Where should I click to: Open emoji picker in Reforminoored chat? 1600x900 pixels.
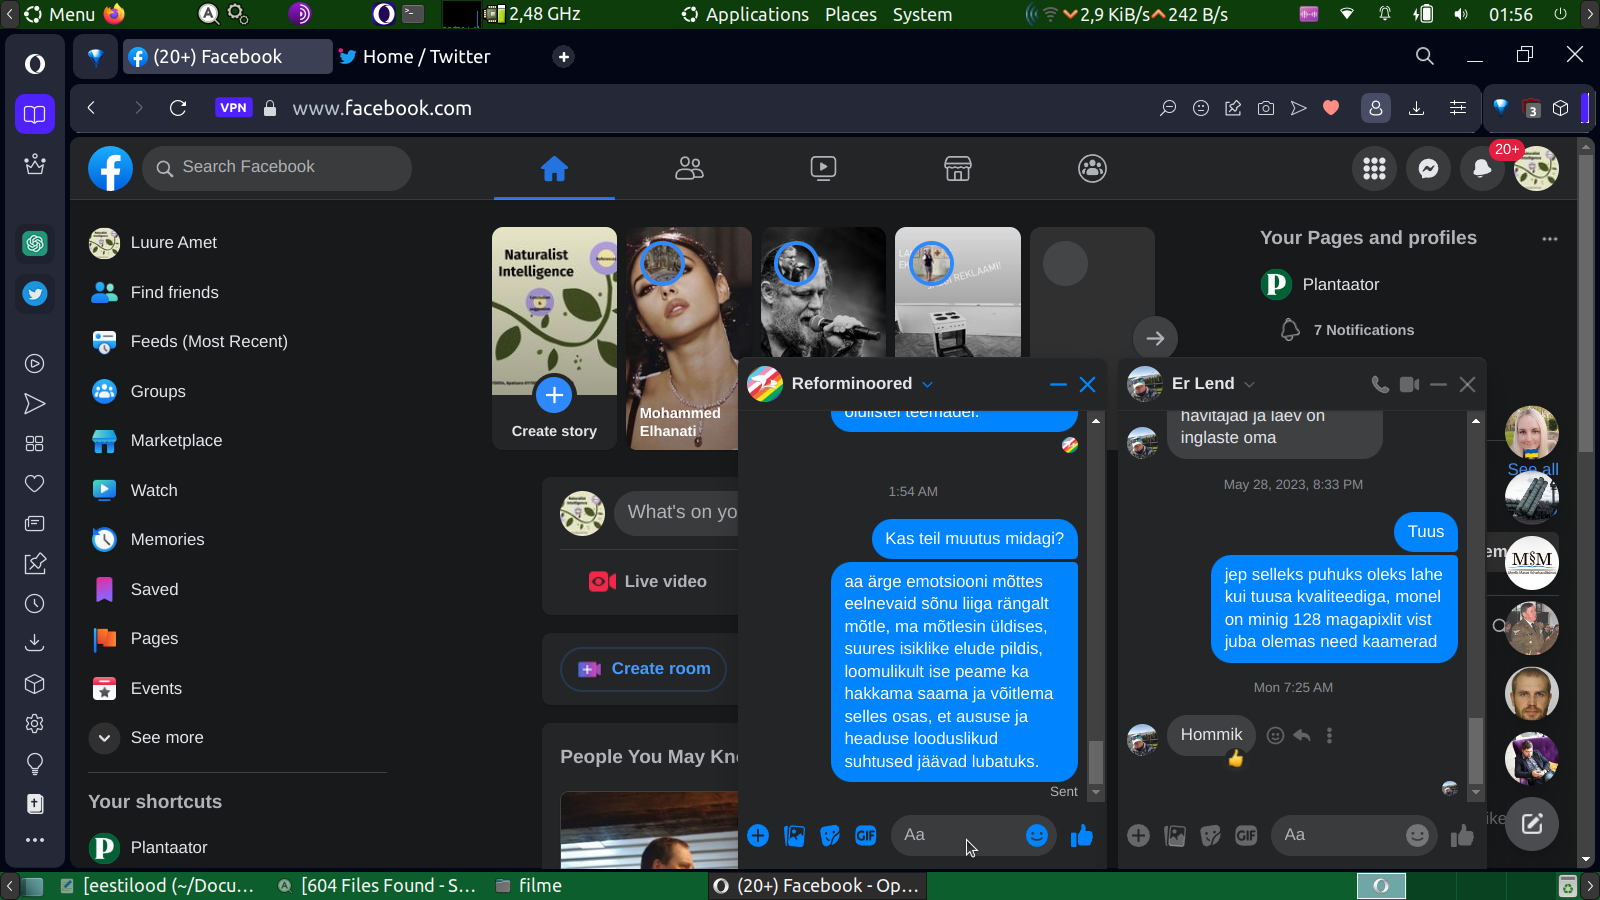1037,836
